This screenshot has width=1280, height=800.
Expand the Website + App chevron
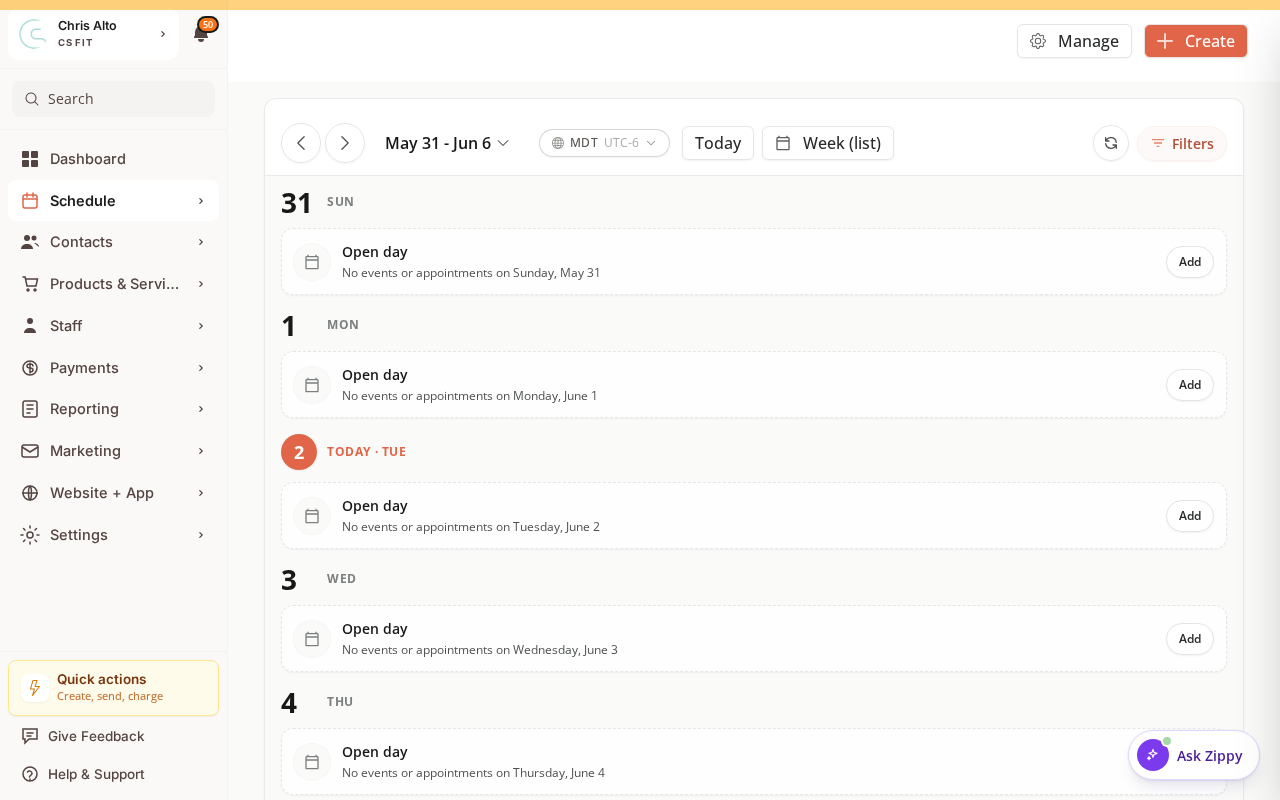coord(201,493)
